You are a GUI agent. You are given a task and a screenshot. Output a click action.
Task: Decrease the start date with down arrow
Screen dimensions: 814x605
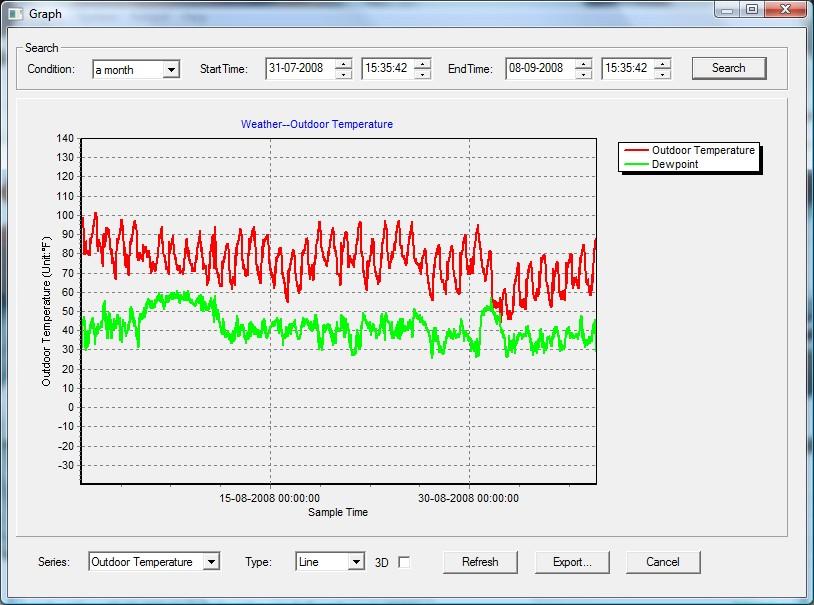click(344, 74)
